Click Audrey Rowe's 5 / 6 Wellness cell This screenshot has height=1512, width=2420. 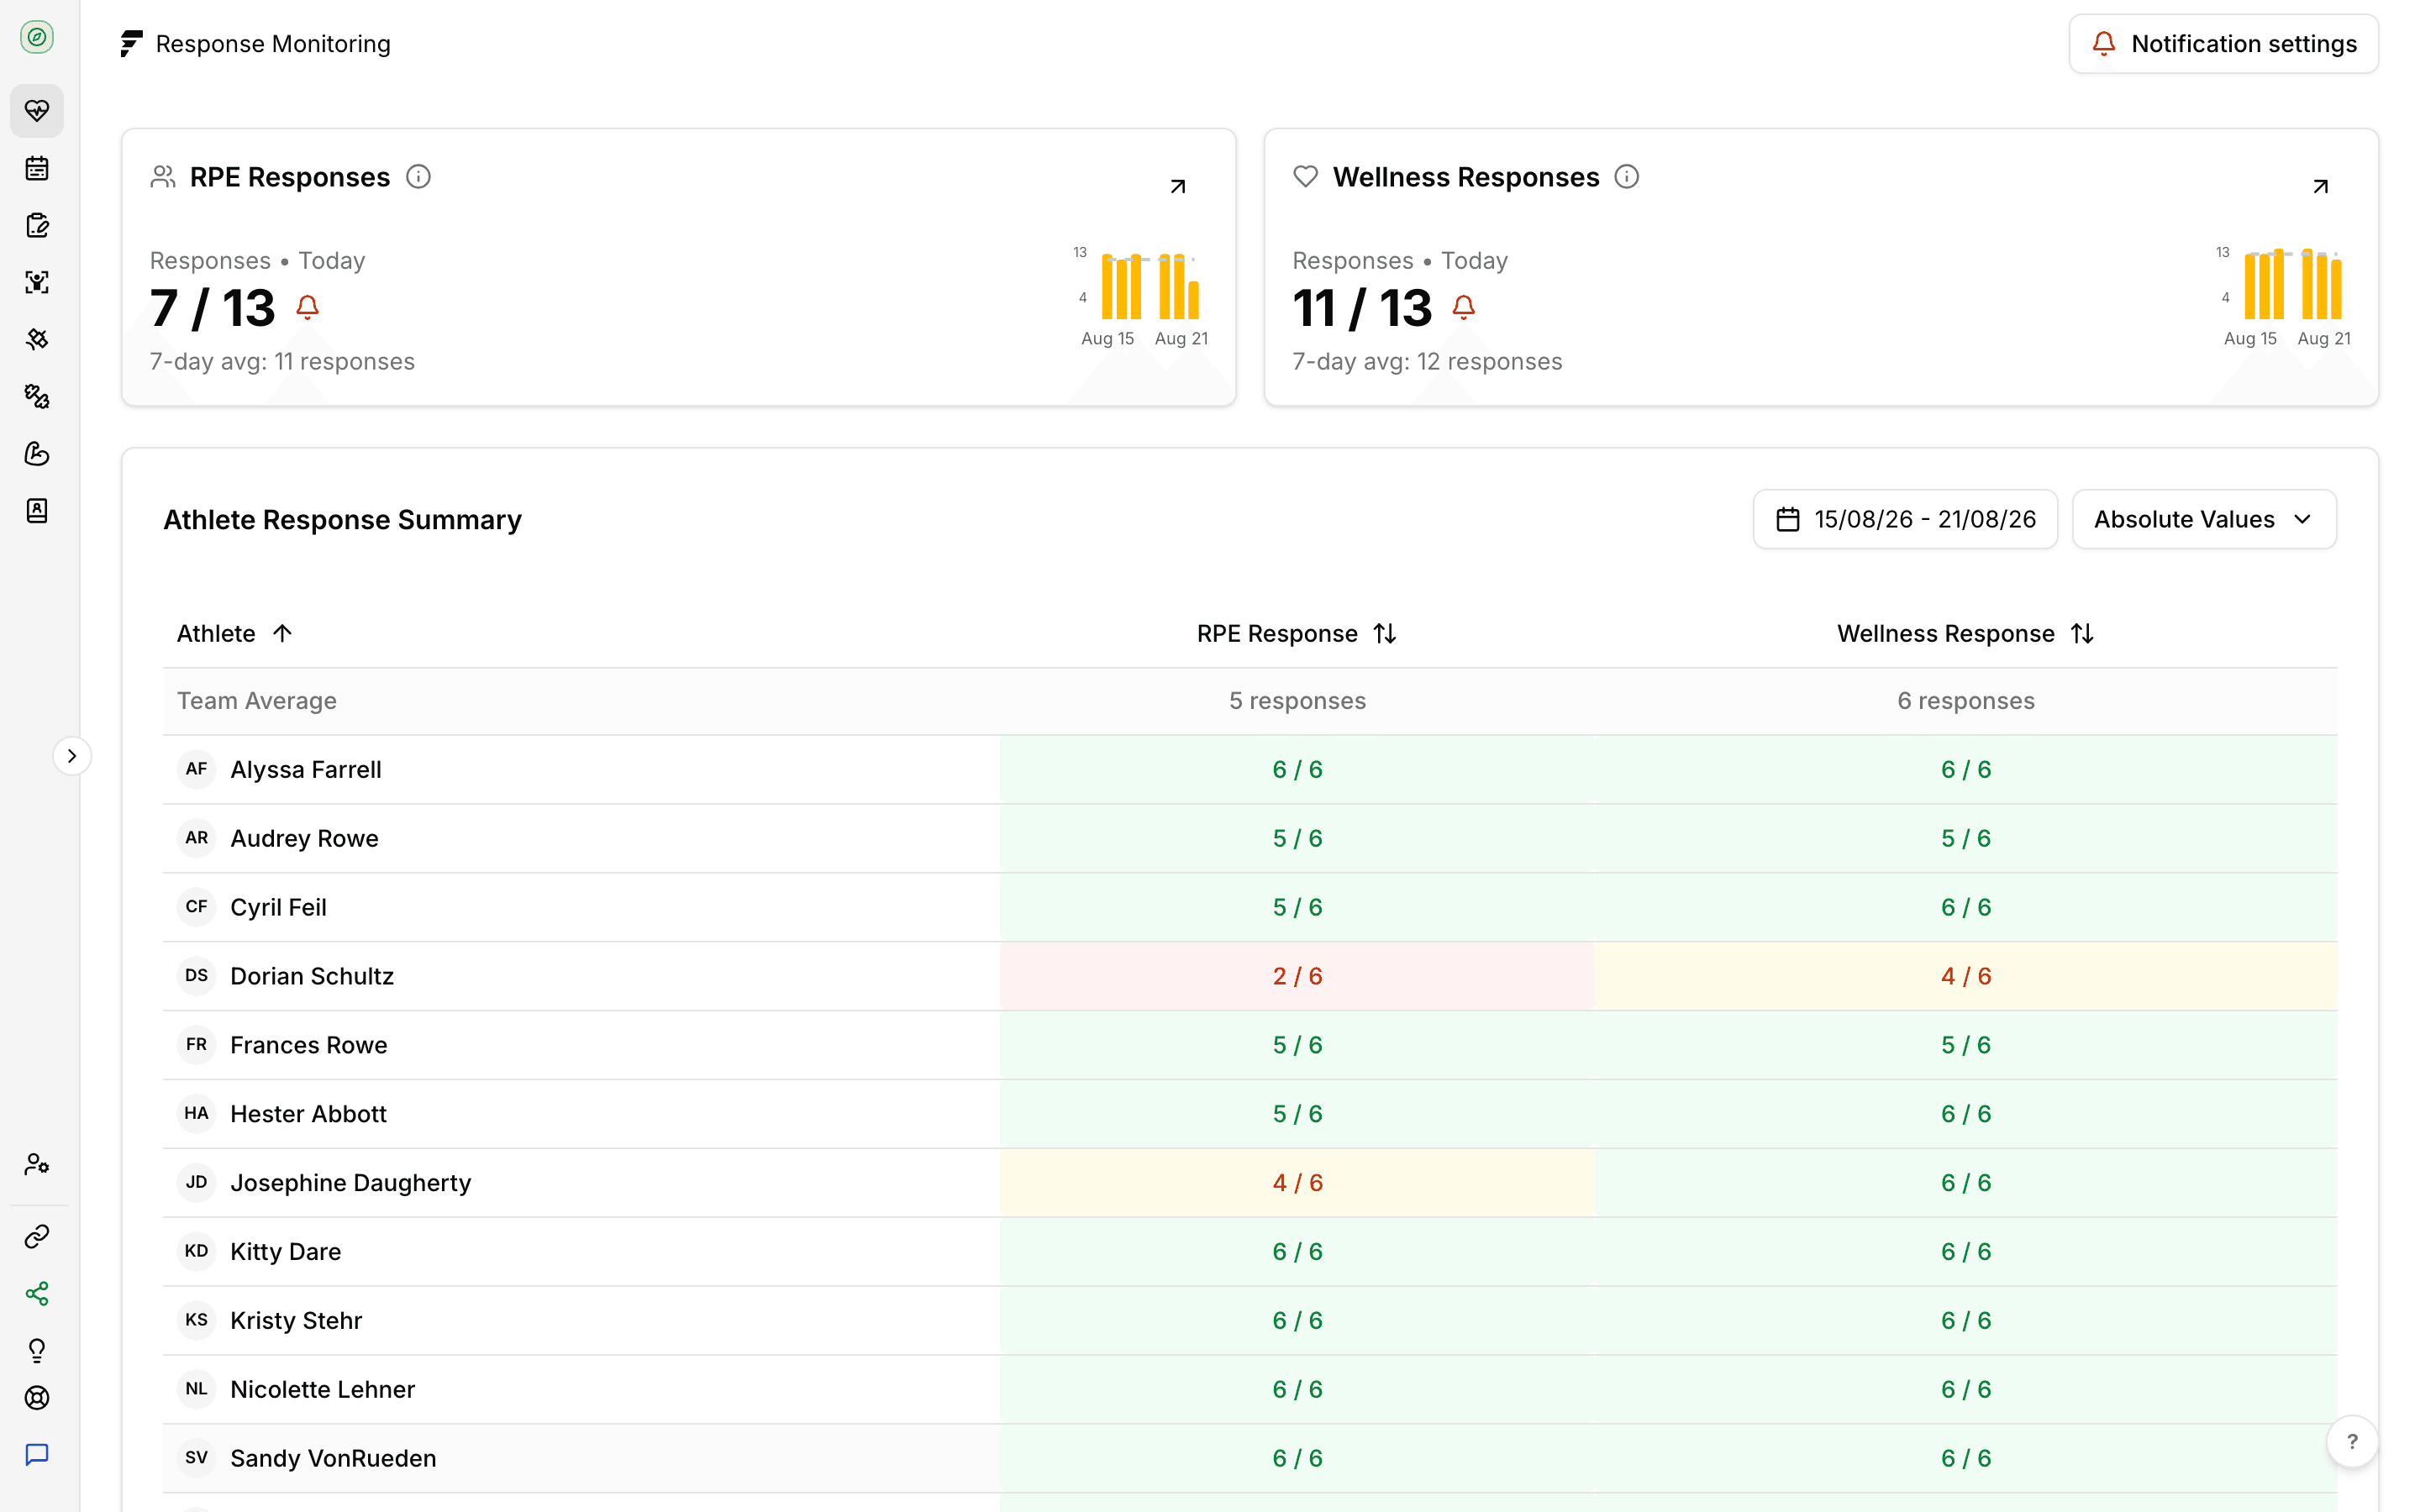click(x=1965, y=839)
